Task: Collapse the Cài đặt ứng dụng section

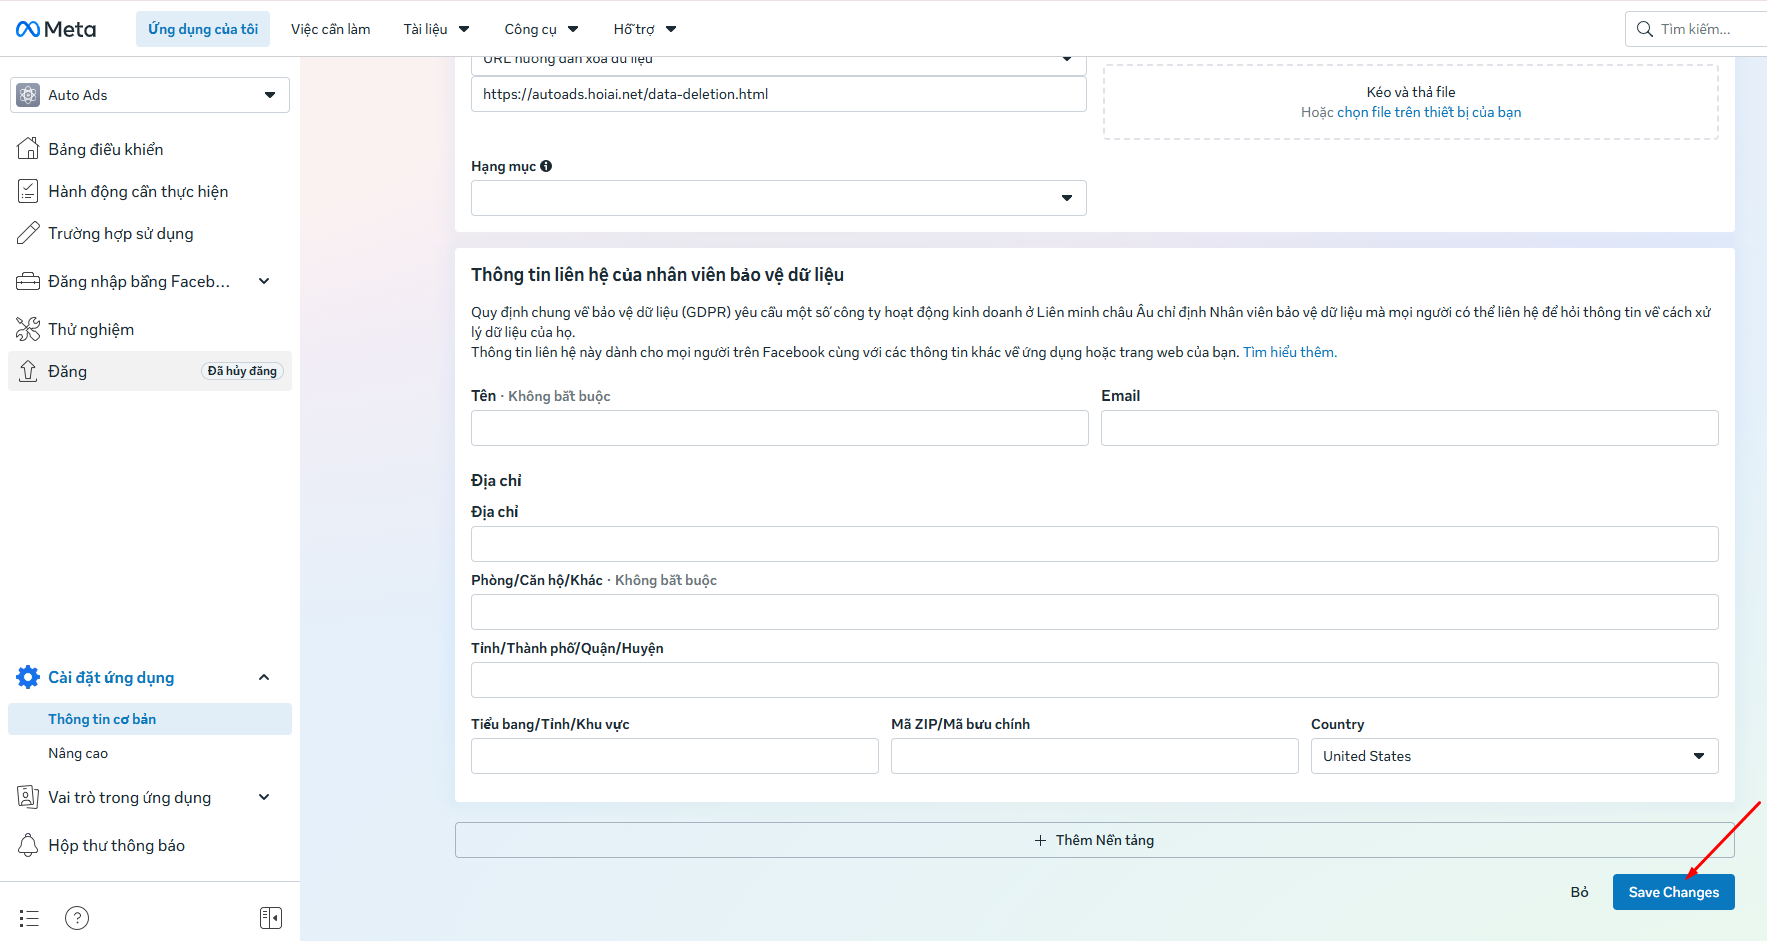Action: 264,677
